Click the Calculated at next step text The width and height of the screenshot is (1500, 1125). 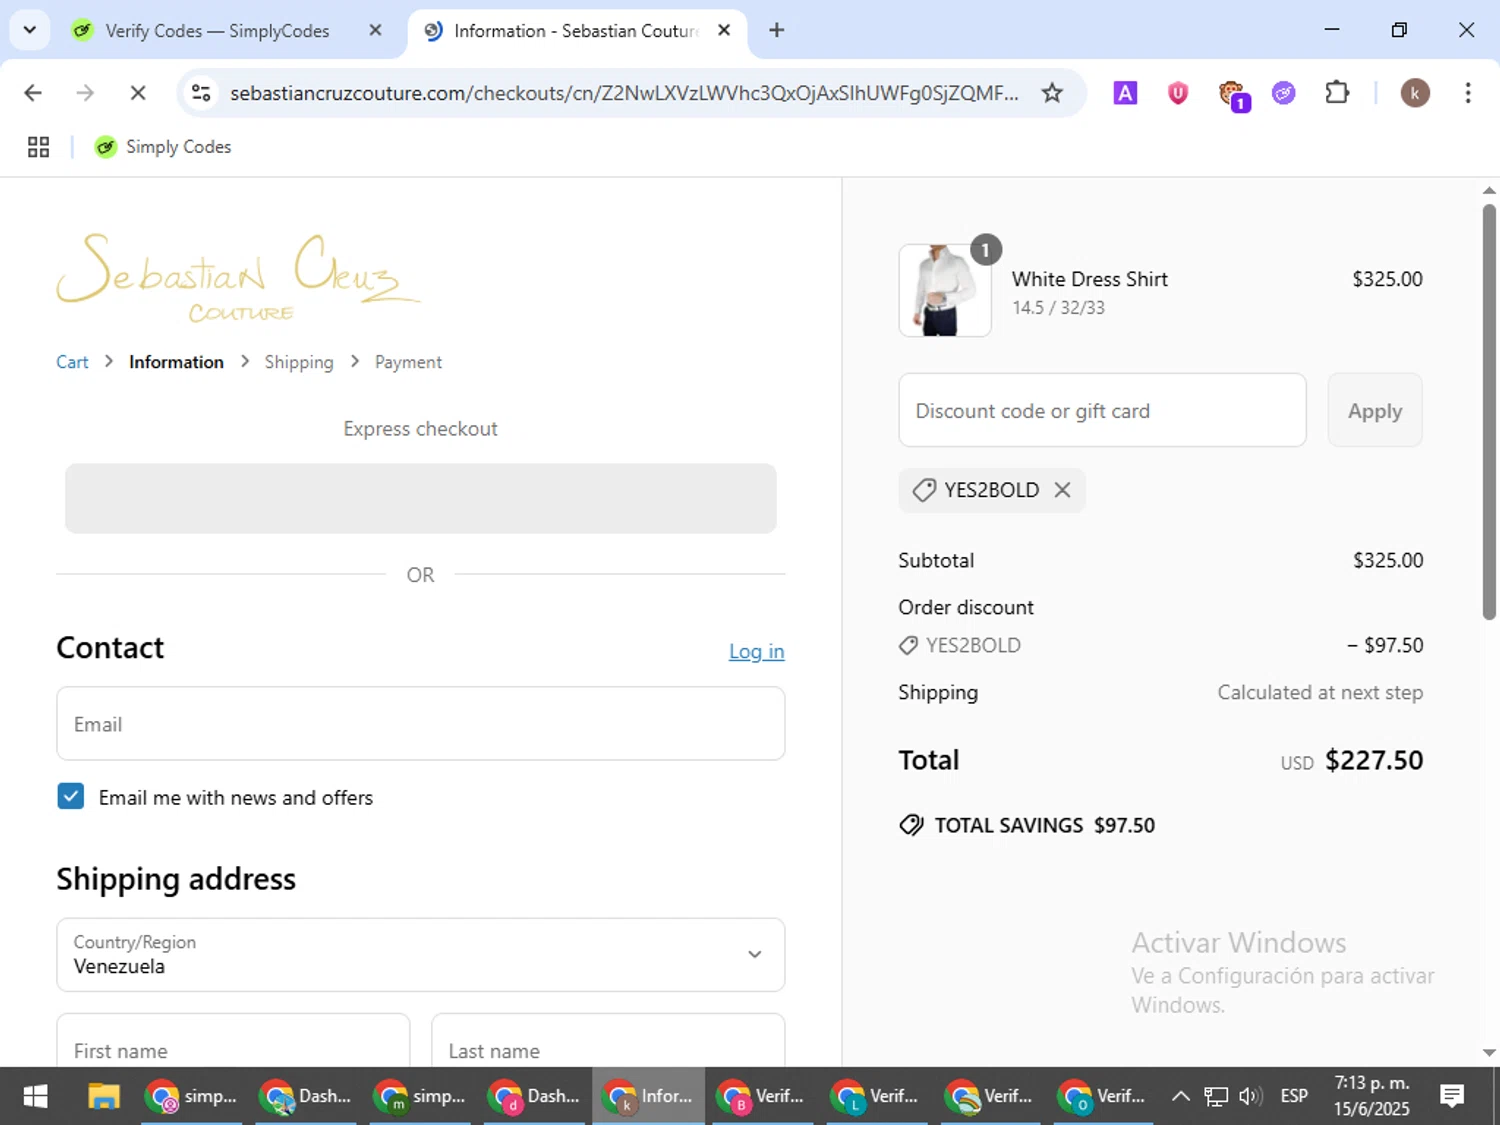[x=1320, y=692]
